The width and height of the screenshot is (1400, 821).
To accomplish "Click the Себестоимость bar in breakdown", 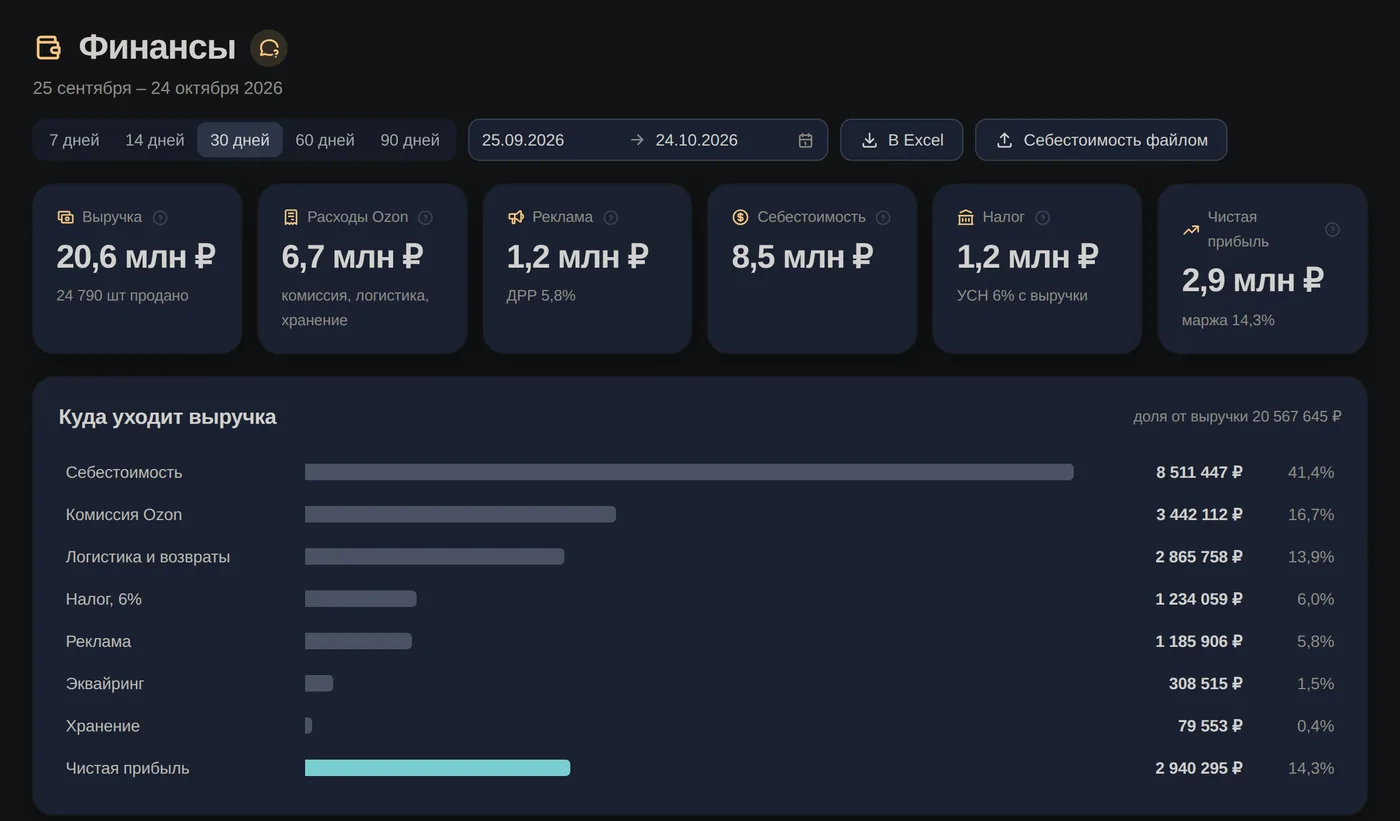I will pyautogui.click(x=689, y=472).
